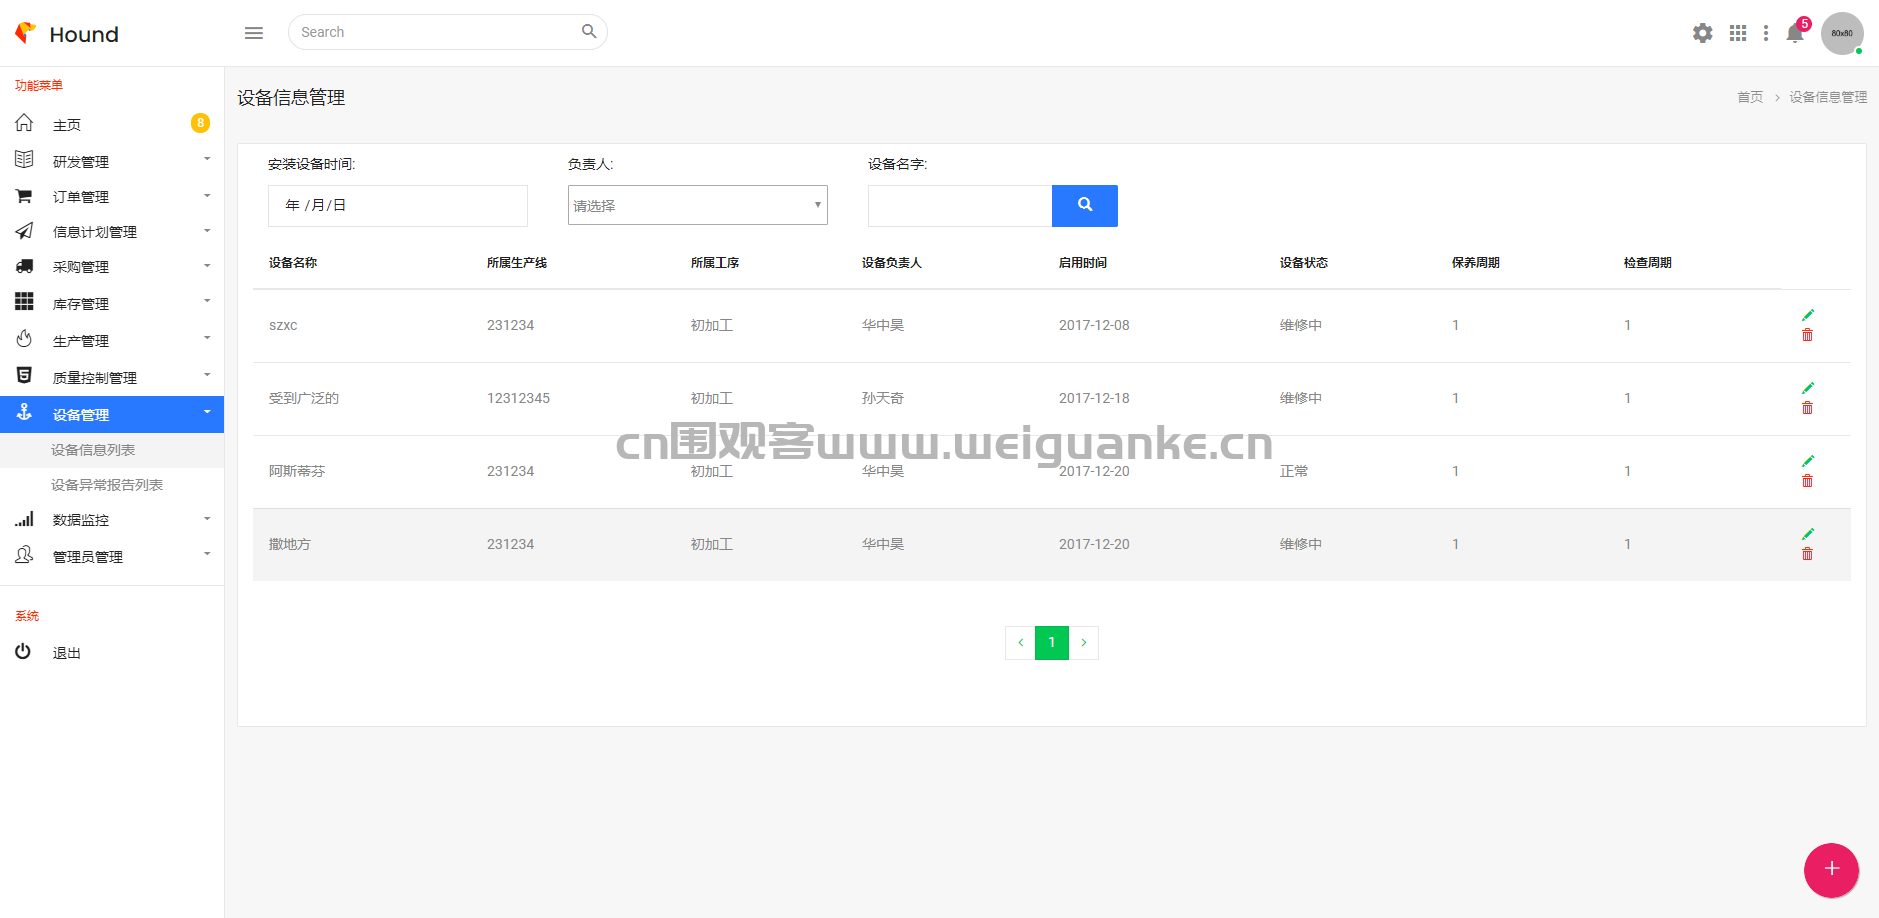Click the 库存管理 grid icon
Screen dimensions: 1879x918
24,302
